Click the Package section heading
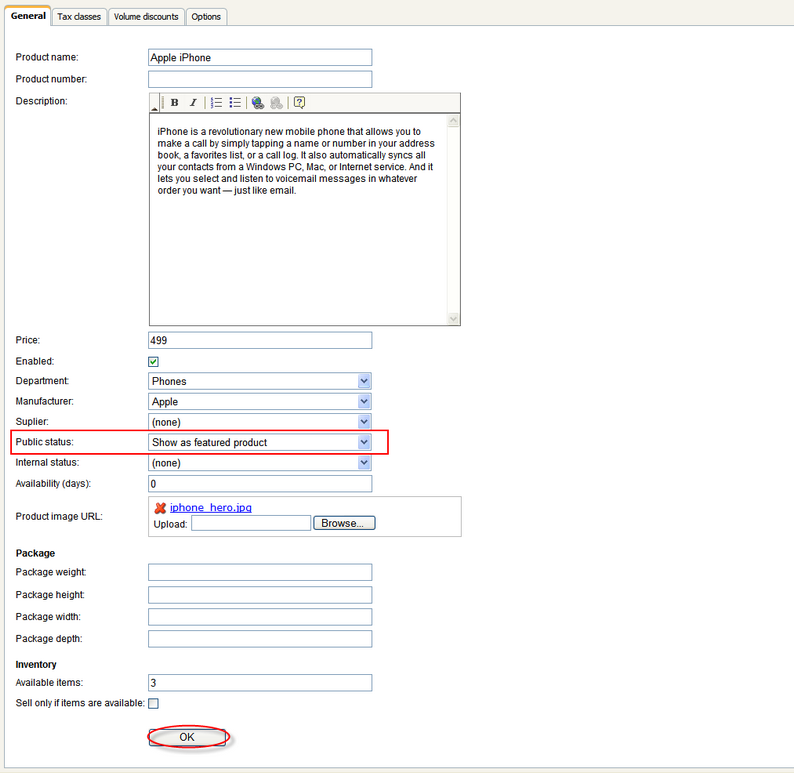 point(35,553)
